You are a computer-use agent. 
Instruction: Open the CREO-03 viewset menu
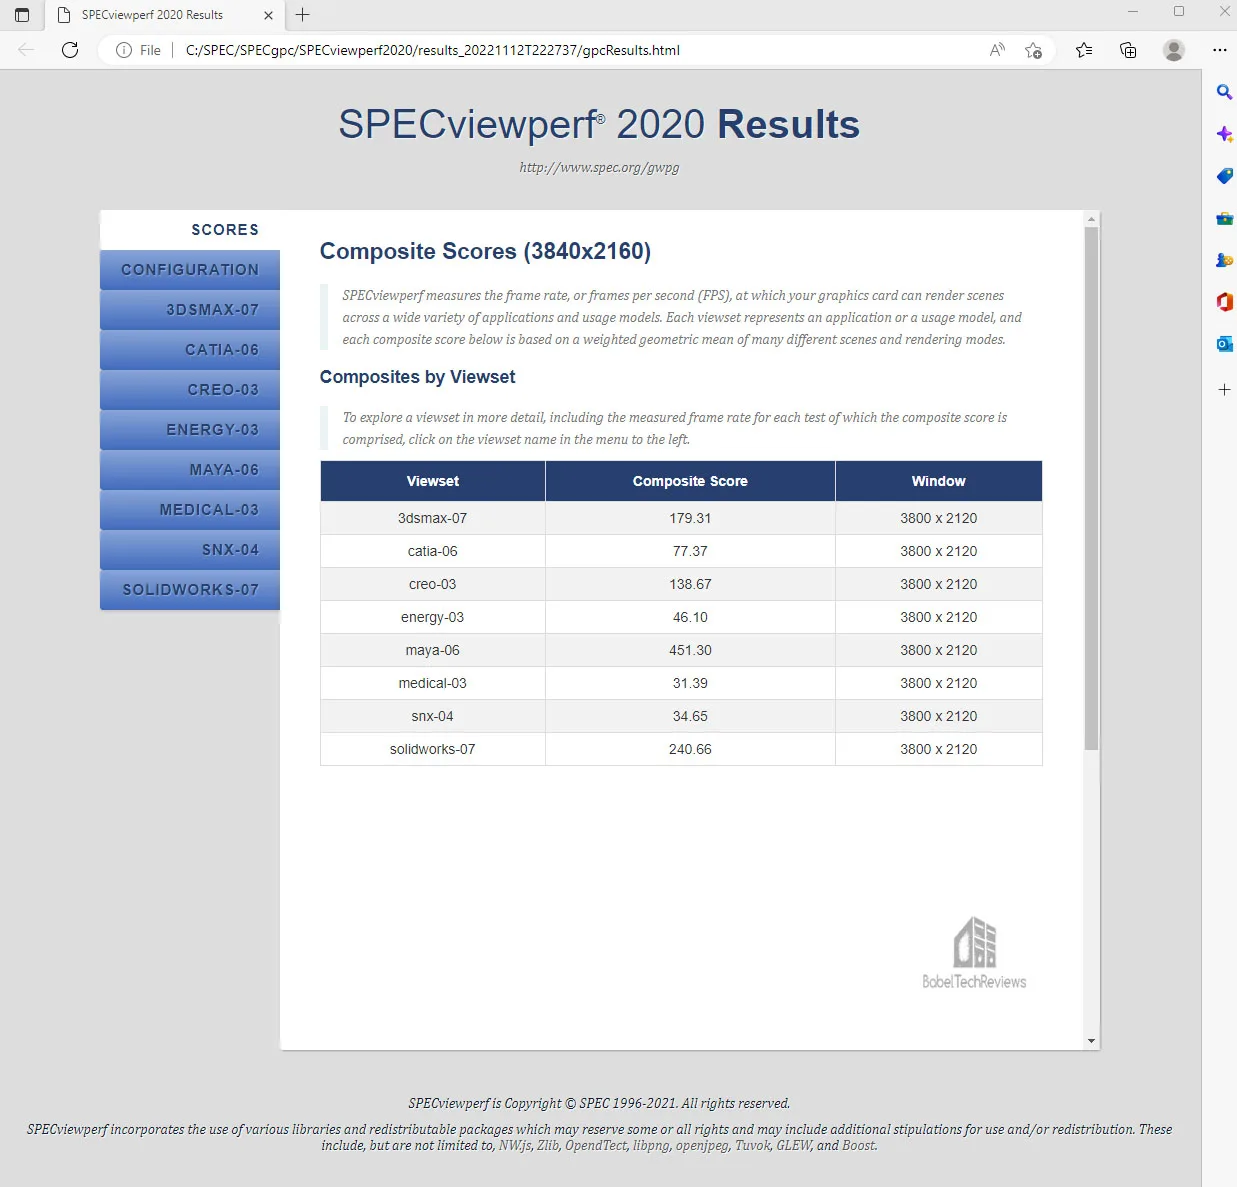[x=190, y=390]
